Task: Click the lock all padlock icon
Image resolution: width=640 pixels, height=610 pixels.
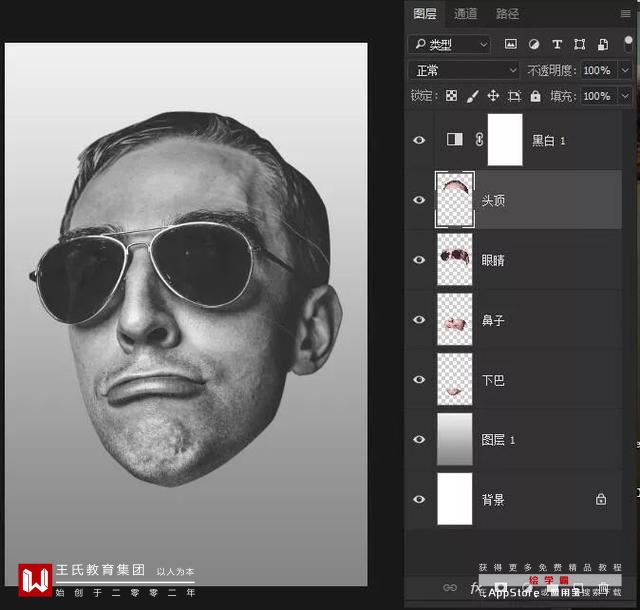Action: click(535, 96)
